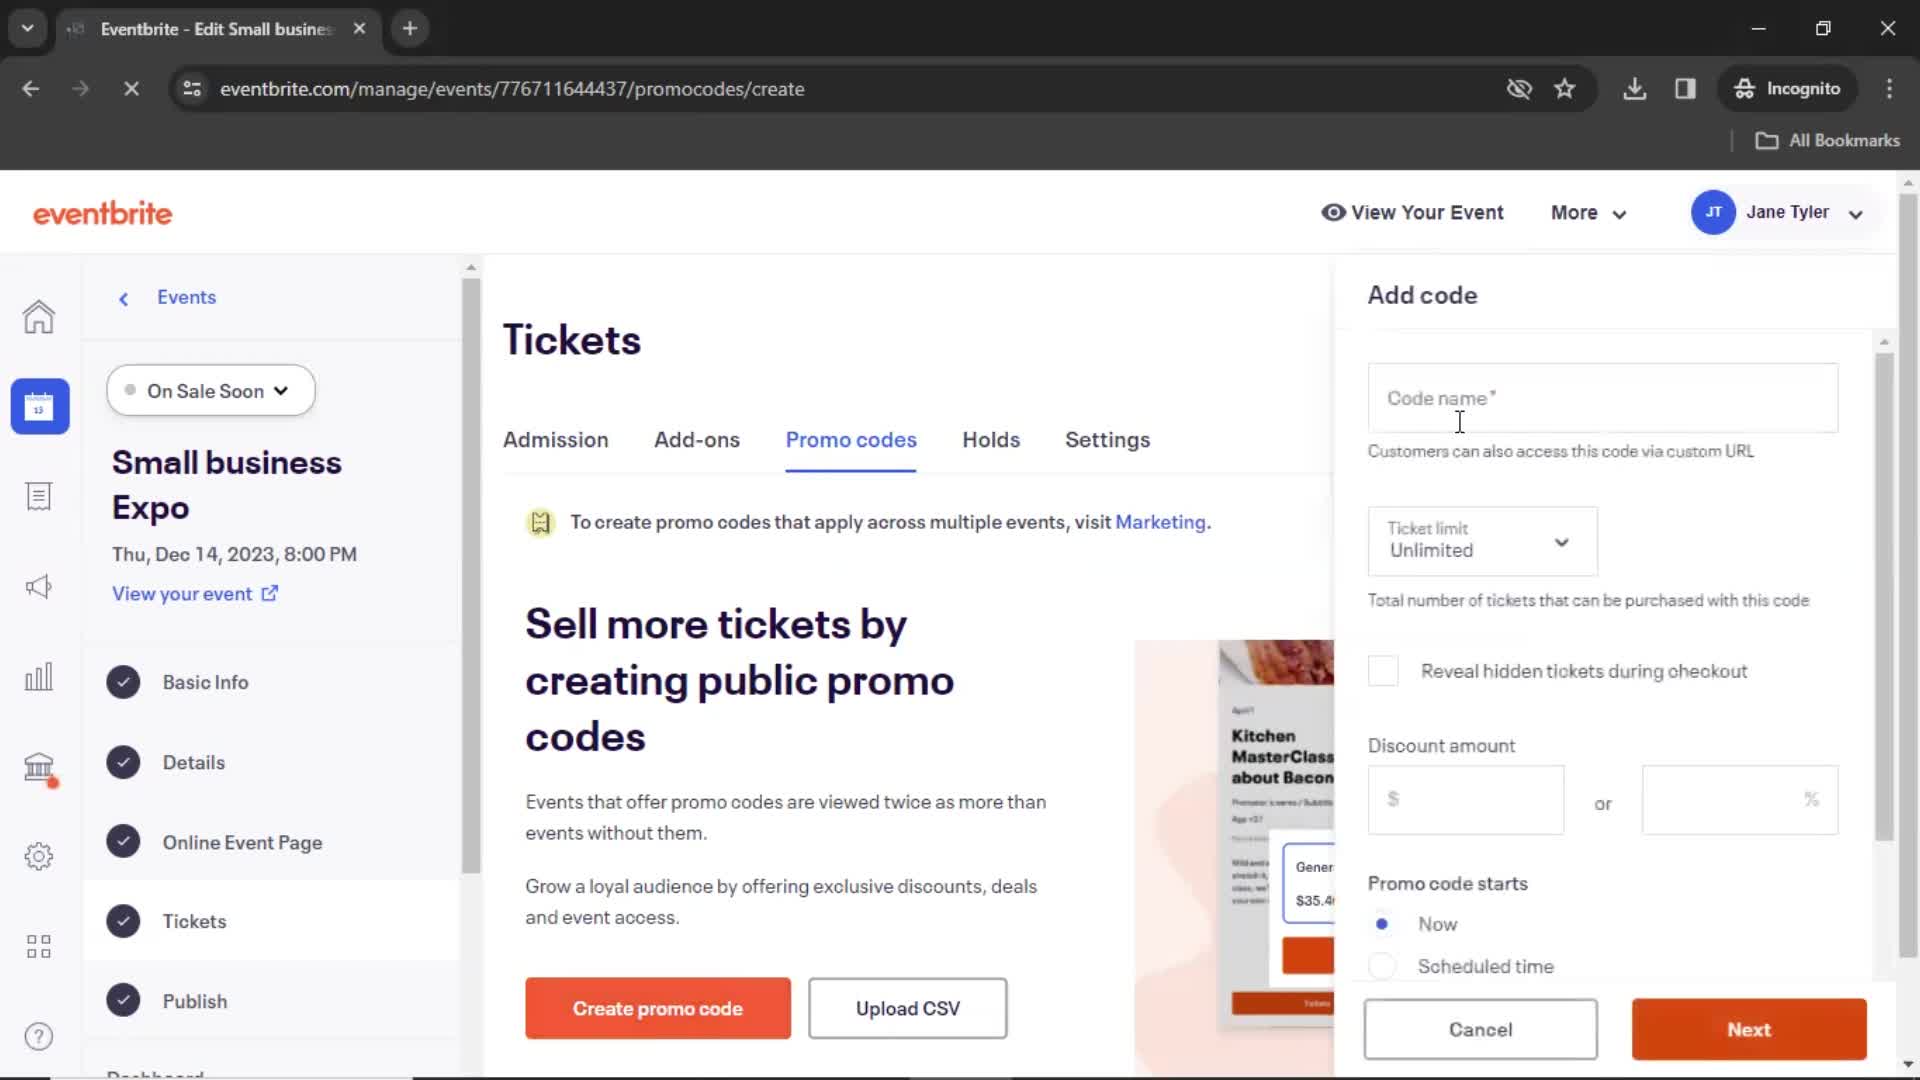Click View Your Event in header
Screen dimensions: 1920x1080
pos(1427,213)
